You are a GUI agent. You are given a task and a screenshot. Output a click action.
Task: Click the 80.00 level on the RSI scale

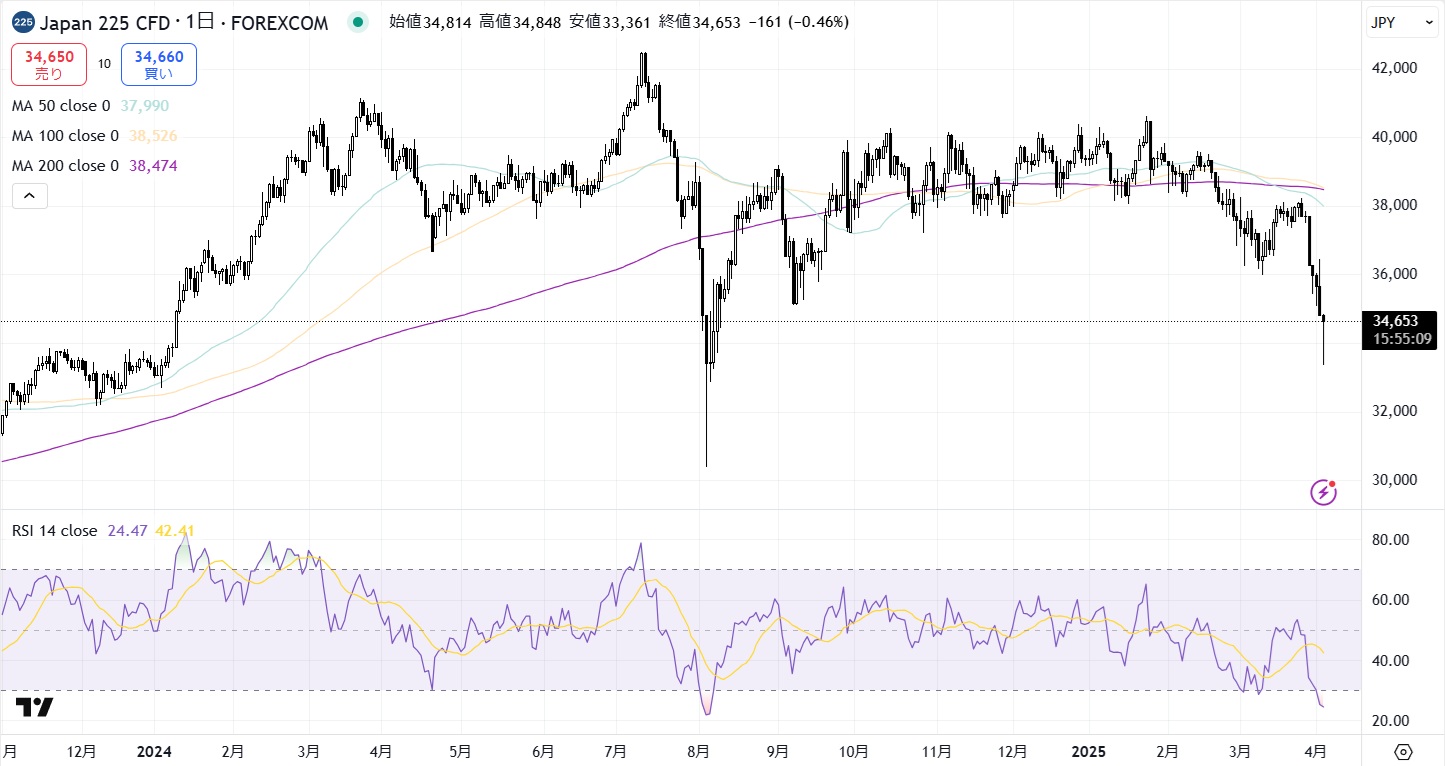(1389, 540)
